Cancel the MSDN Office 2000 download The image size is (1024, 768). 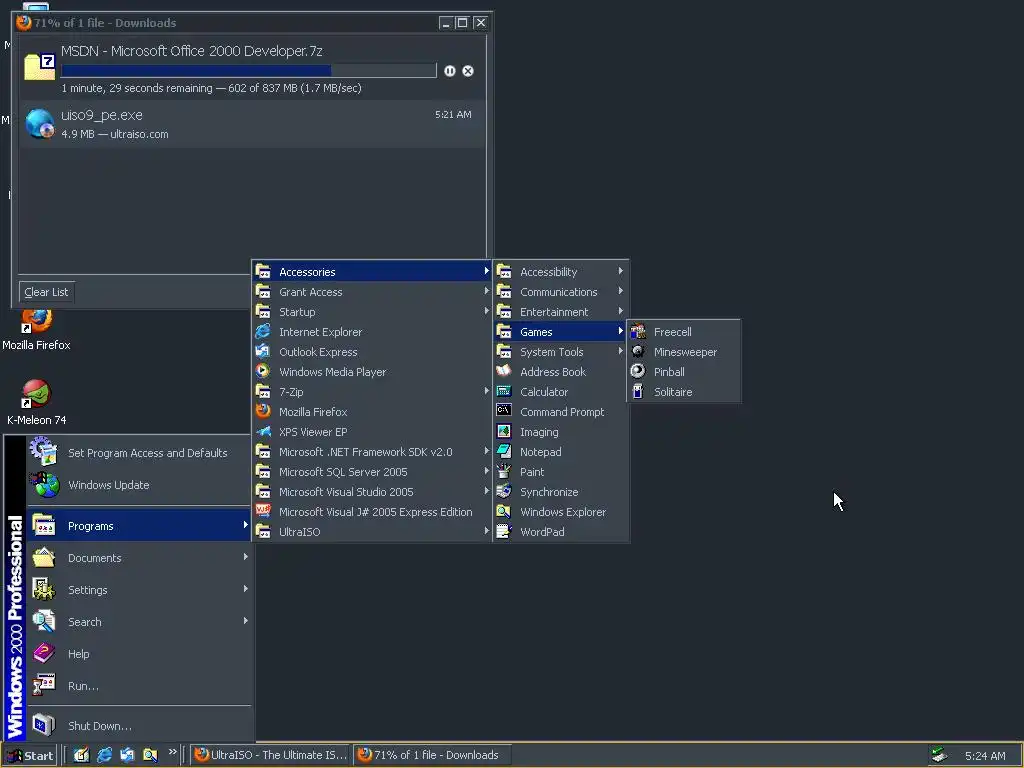(x=468, y=71)
